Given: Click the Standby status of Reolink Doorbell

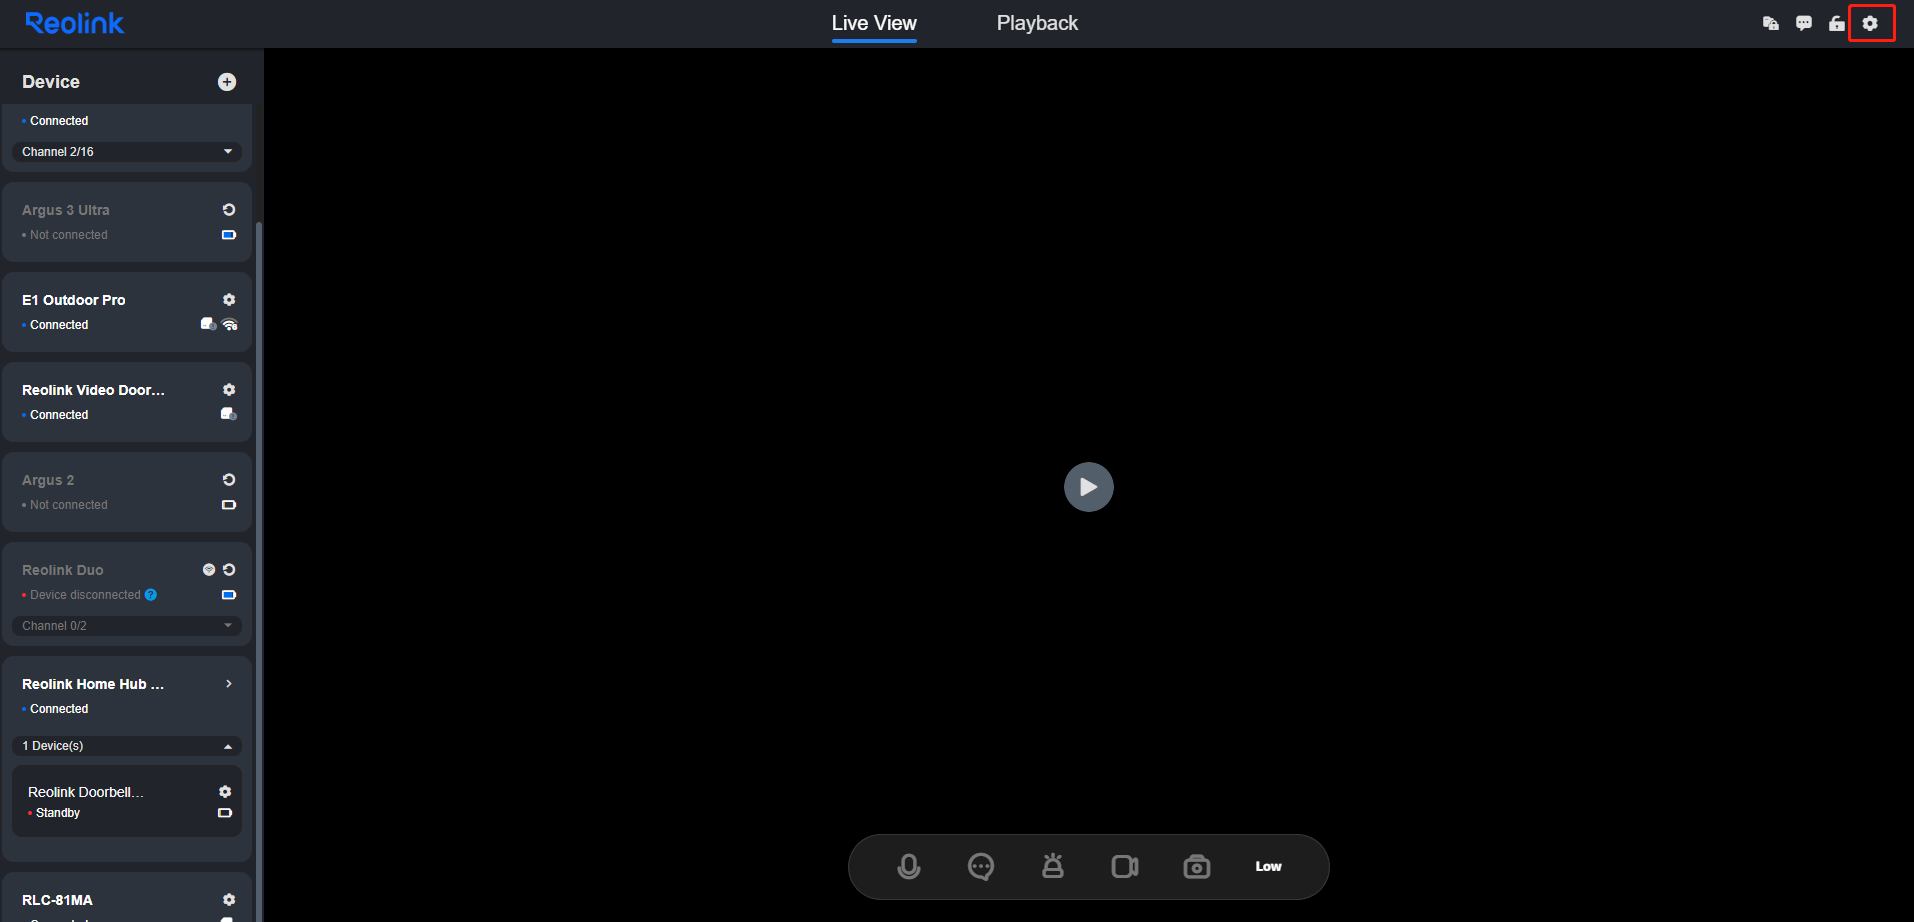Looking at the screenshot, I should (57, 813).
